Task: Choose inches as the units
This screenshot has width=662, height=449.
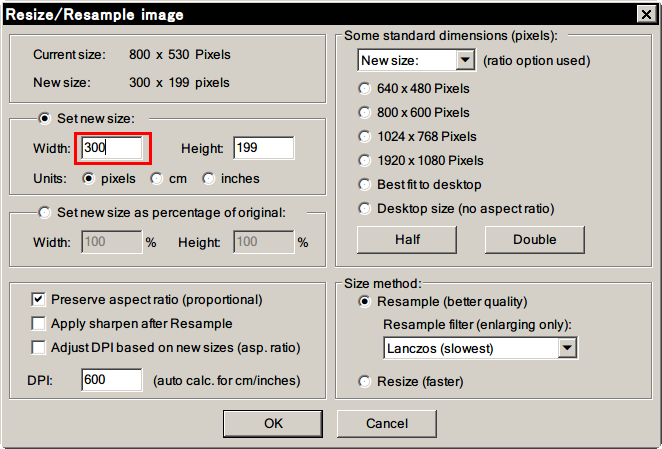Action: pyautogui.click(x=209, y=179)
